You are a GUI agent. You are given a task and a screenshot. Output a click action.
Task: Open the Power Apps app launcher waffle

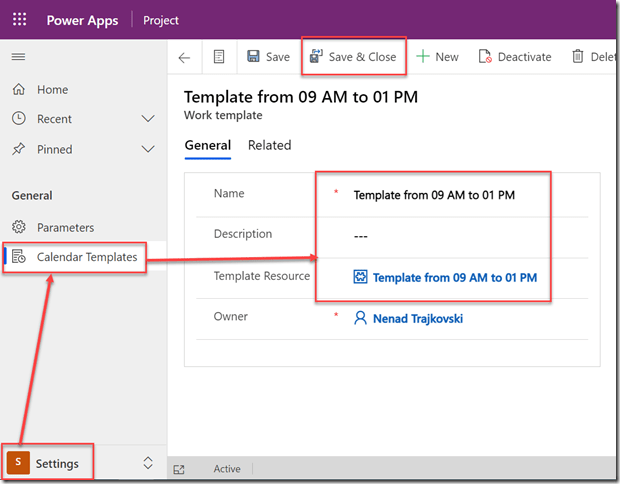click(20, 20)
